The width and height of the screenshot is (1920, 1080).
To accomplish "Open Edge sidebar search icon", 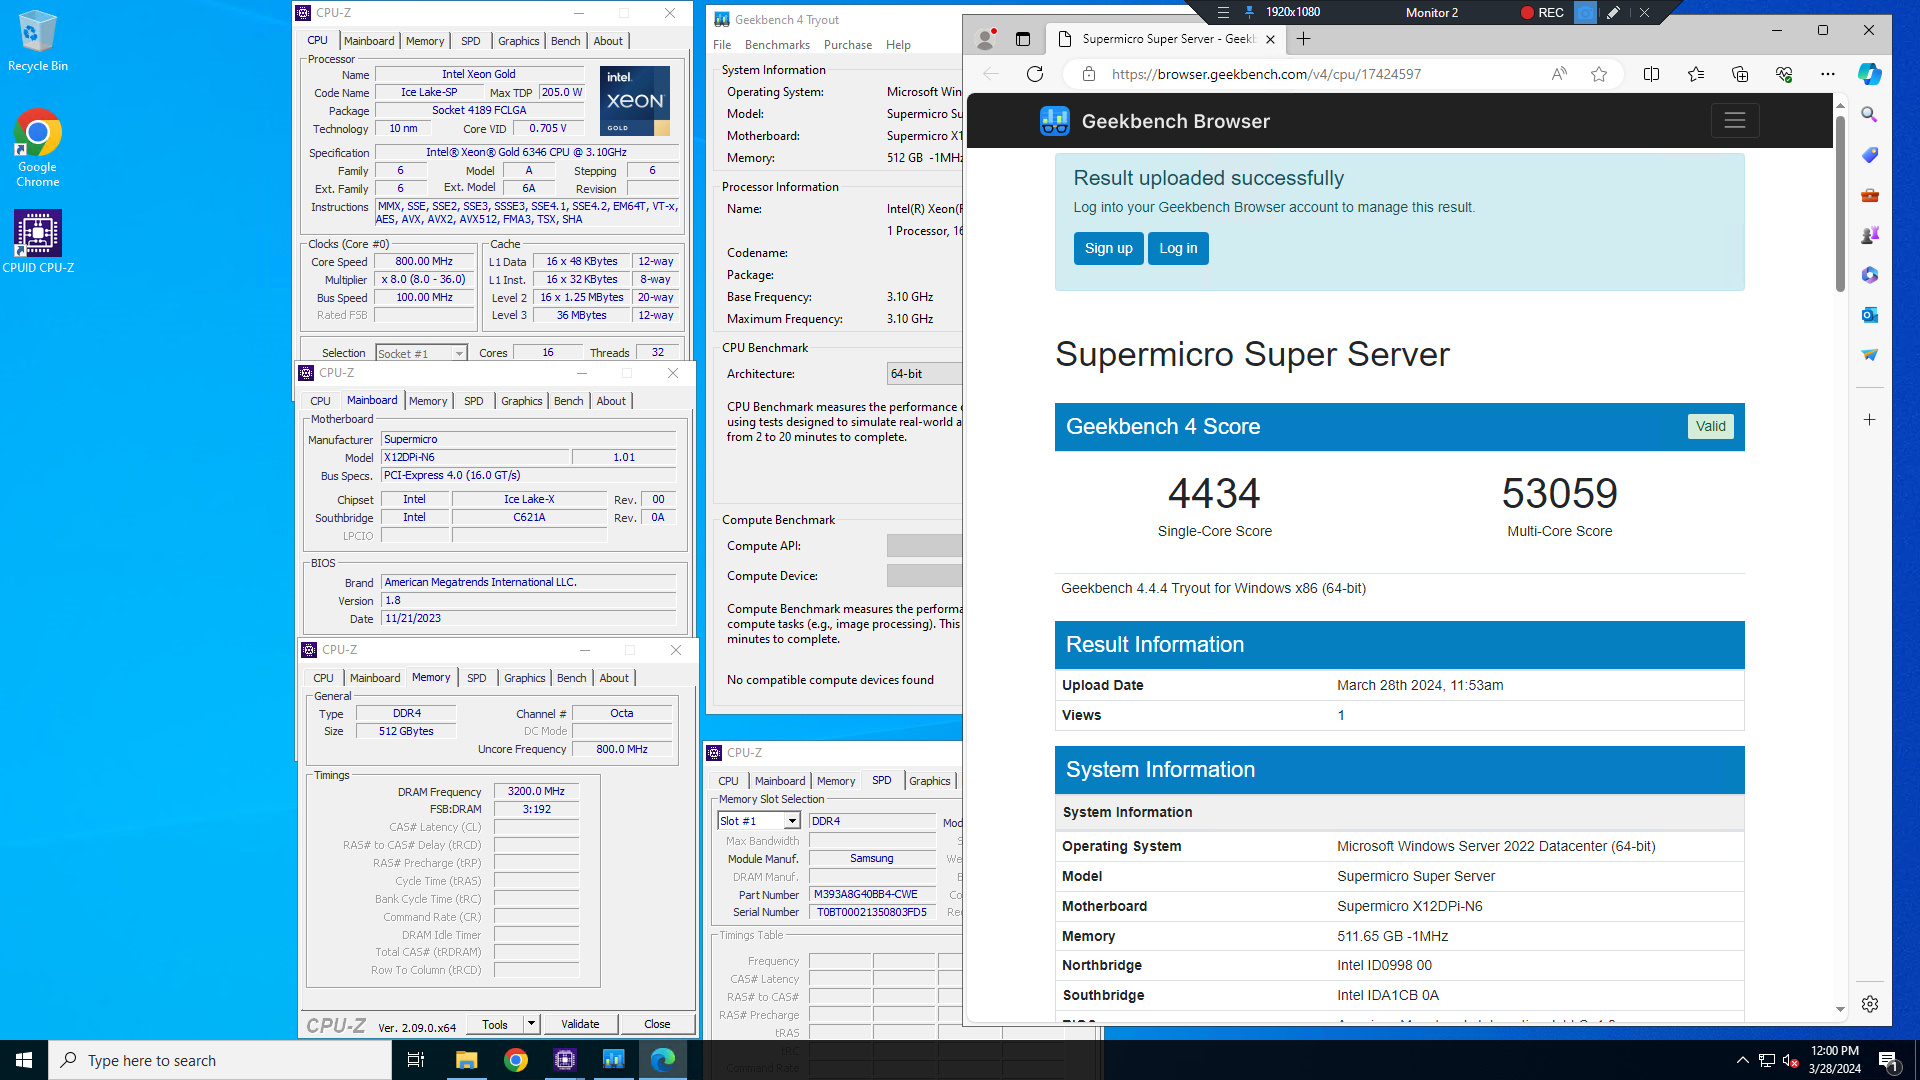I will pyautogui.click(x=1869, y=115).
